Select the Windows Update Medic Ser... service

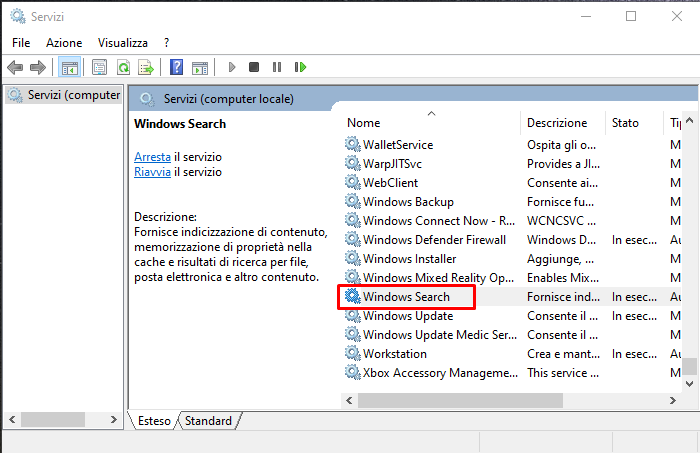click(440, 335)
